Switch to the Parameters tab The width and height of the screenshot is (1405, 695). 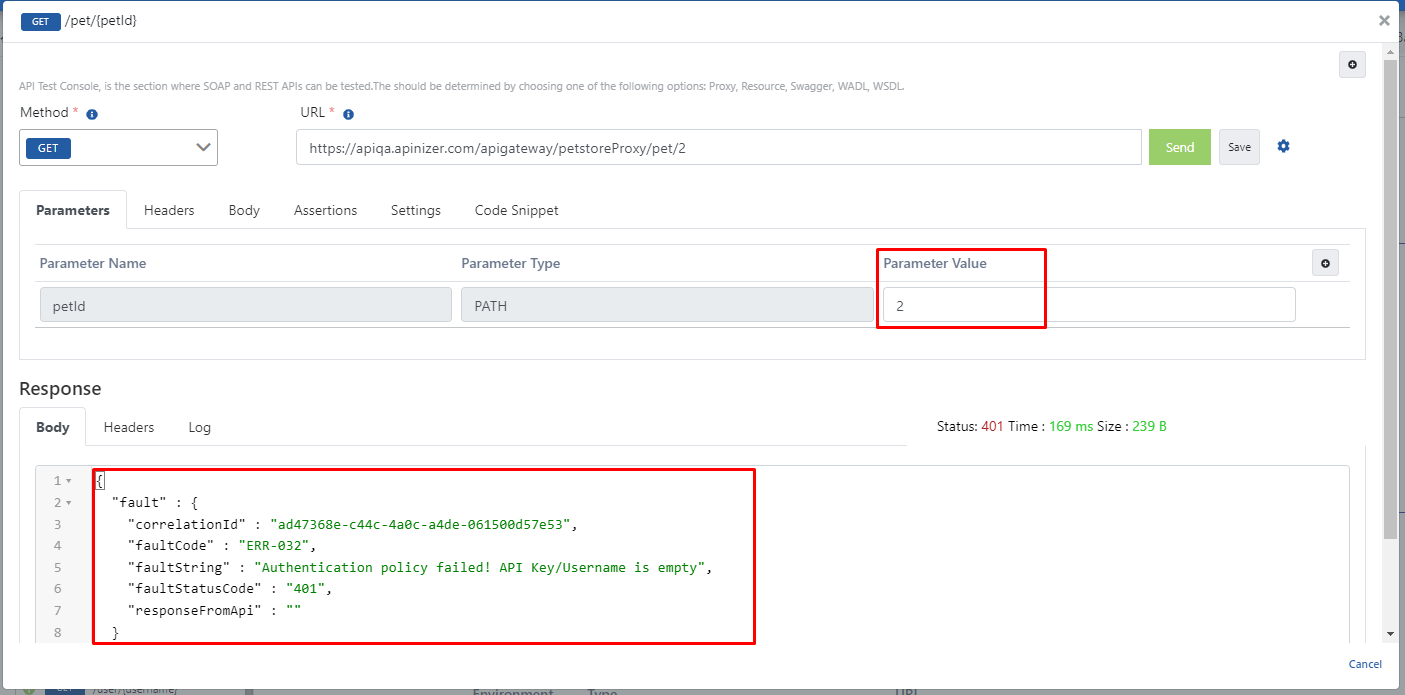73,210
